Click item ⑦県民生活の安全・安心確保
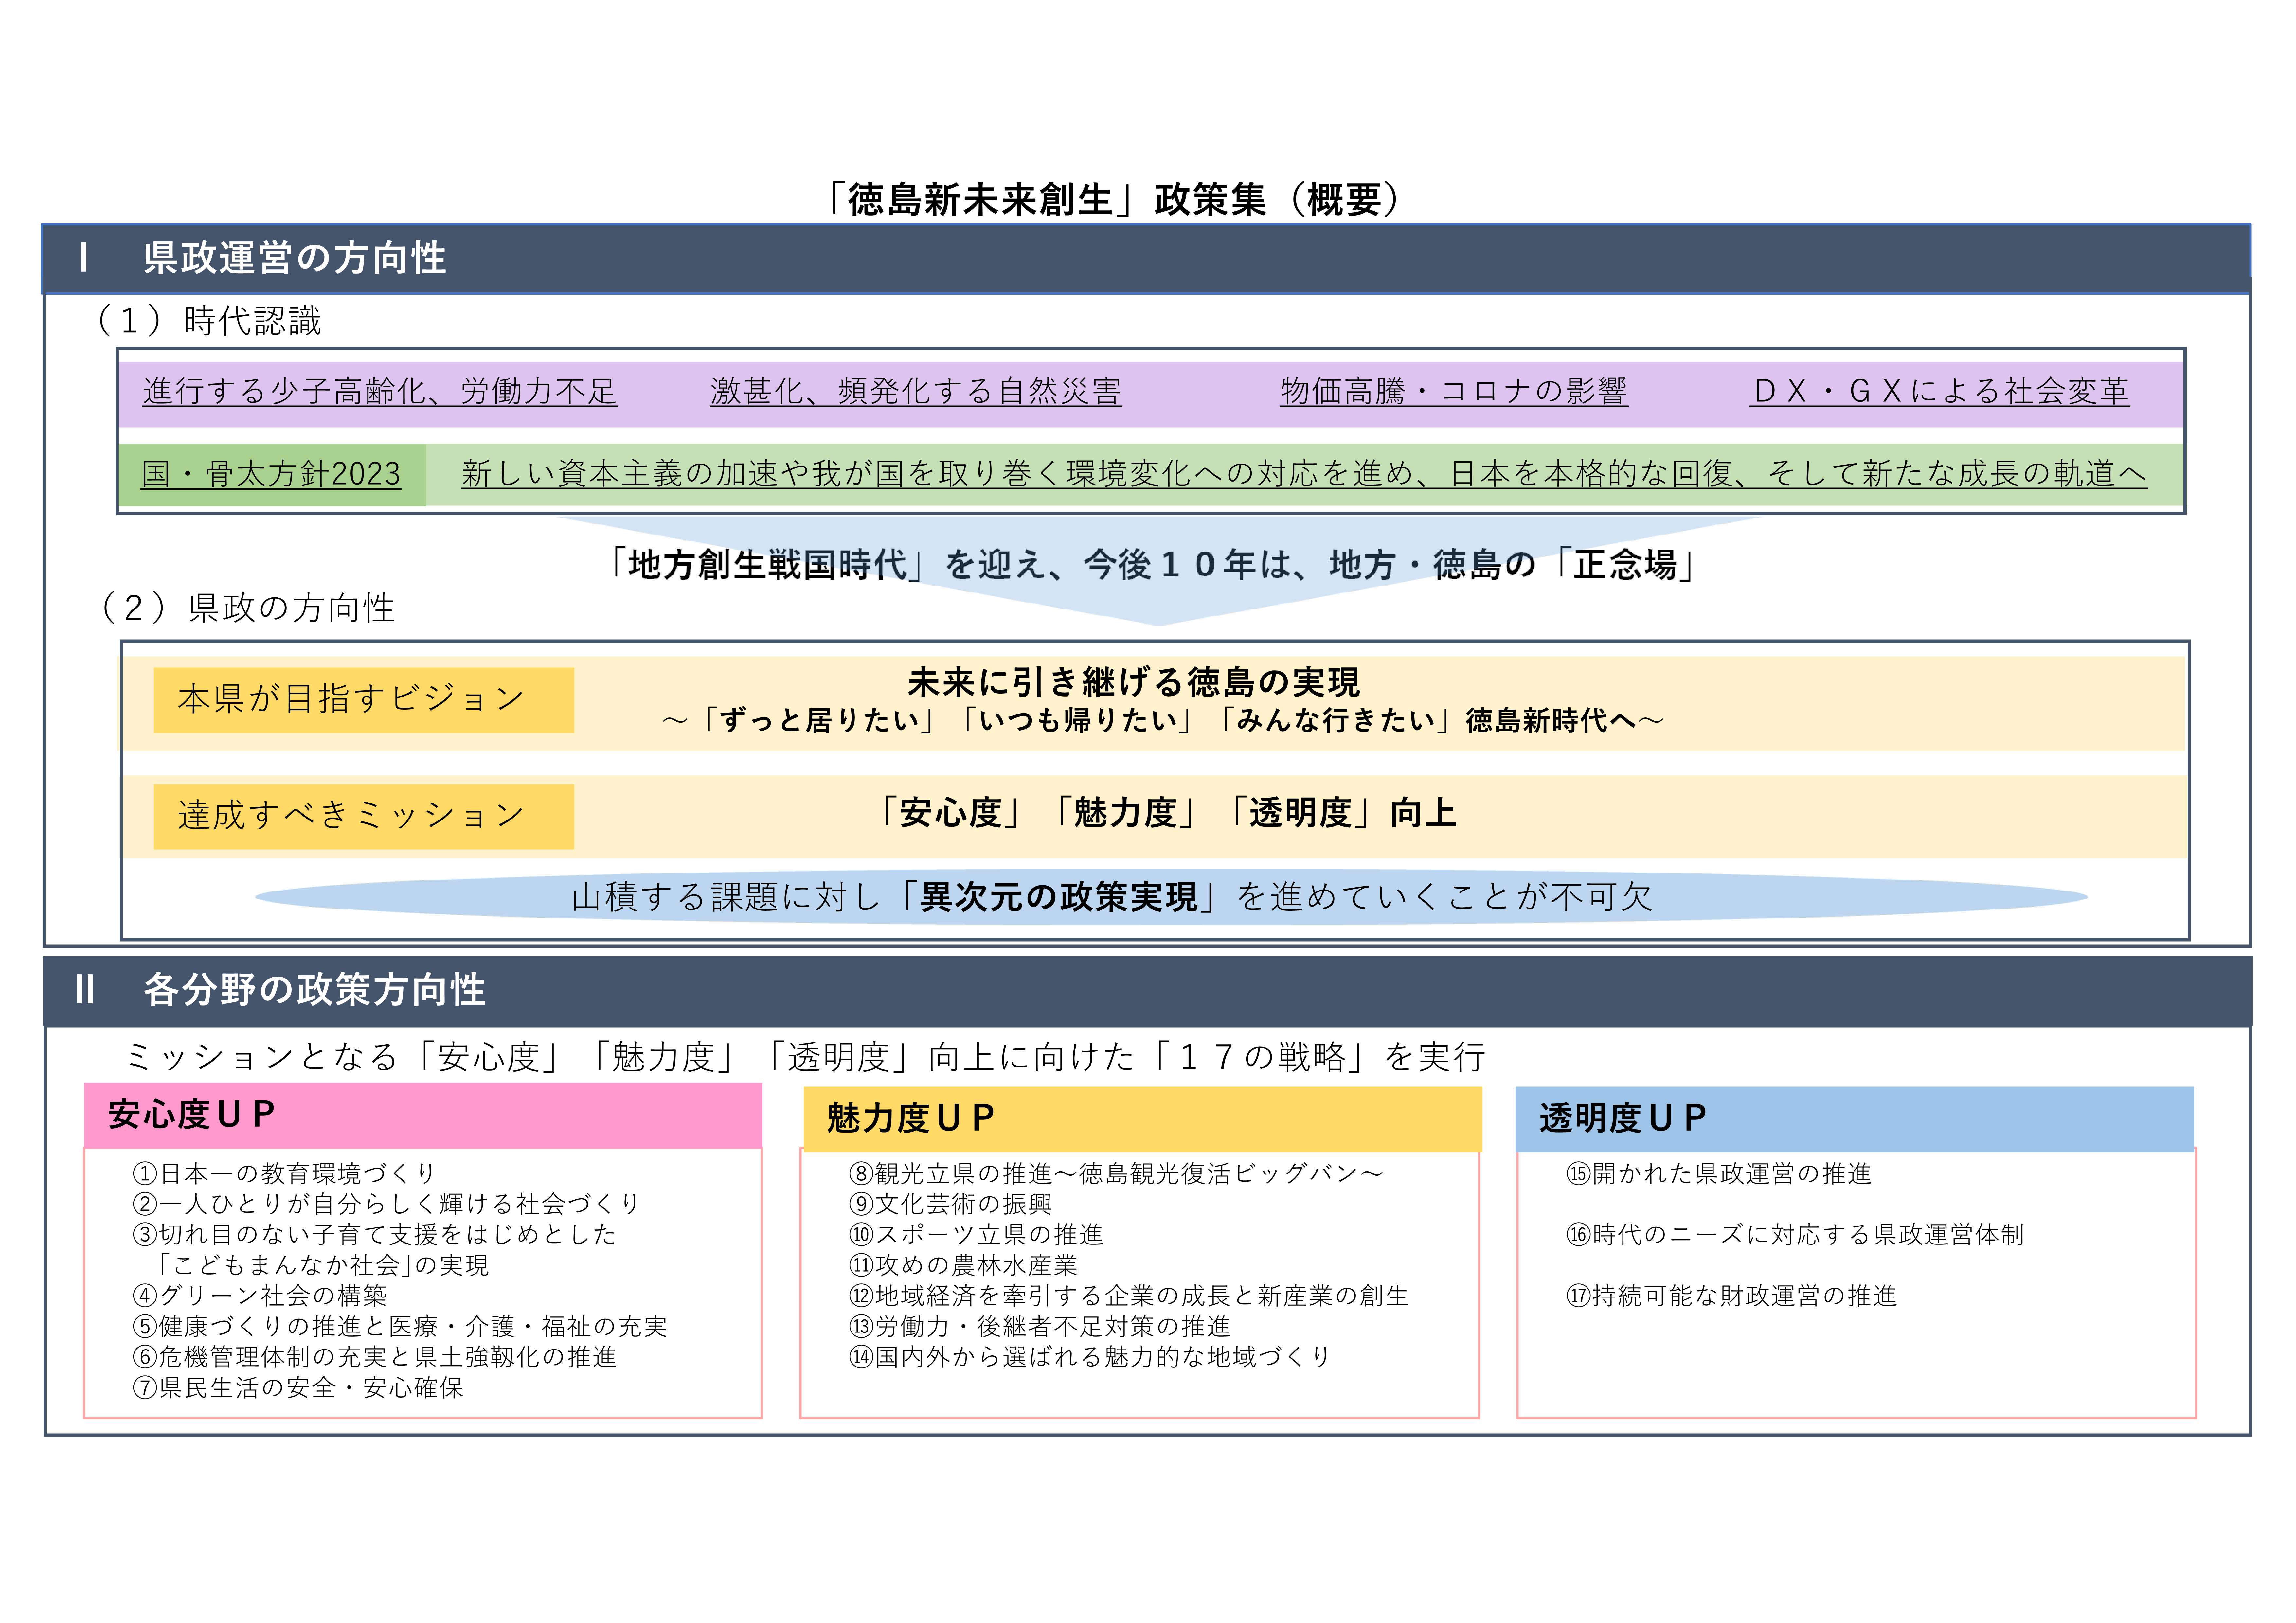The height and width of the screenshot is (1623, 2296). pyautogui.click(x=298, y=1388)
